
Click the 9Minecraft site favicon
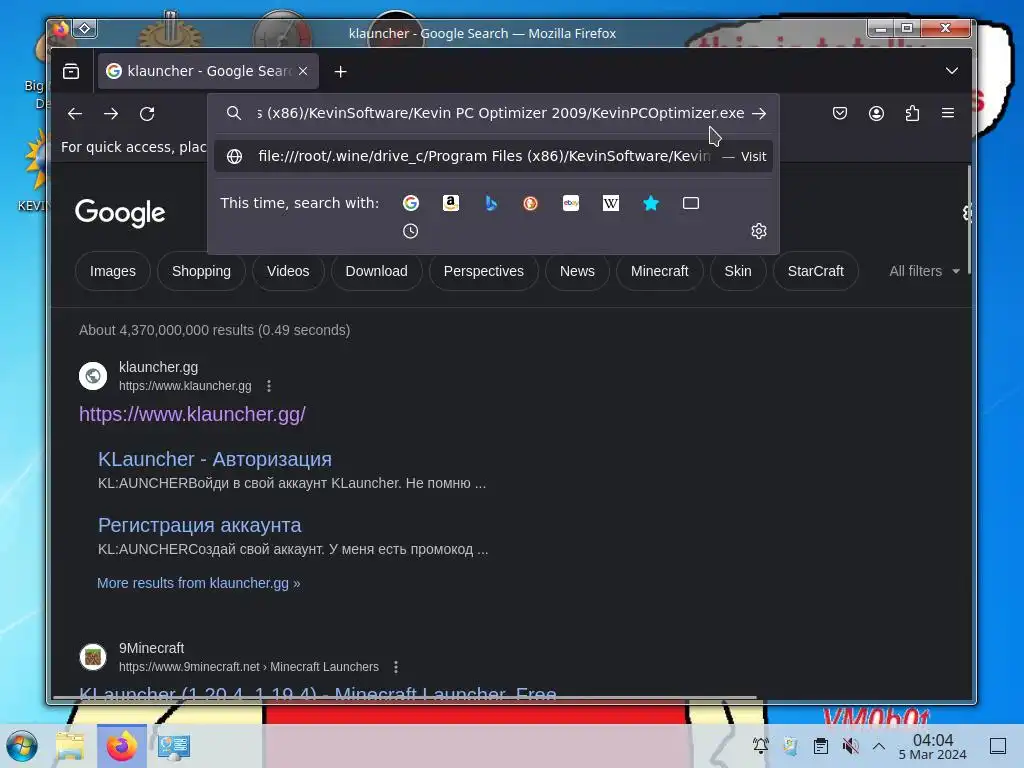(x=93, y=657)
